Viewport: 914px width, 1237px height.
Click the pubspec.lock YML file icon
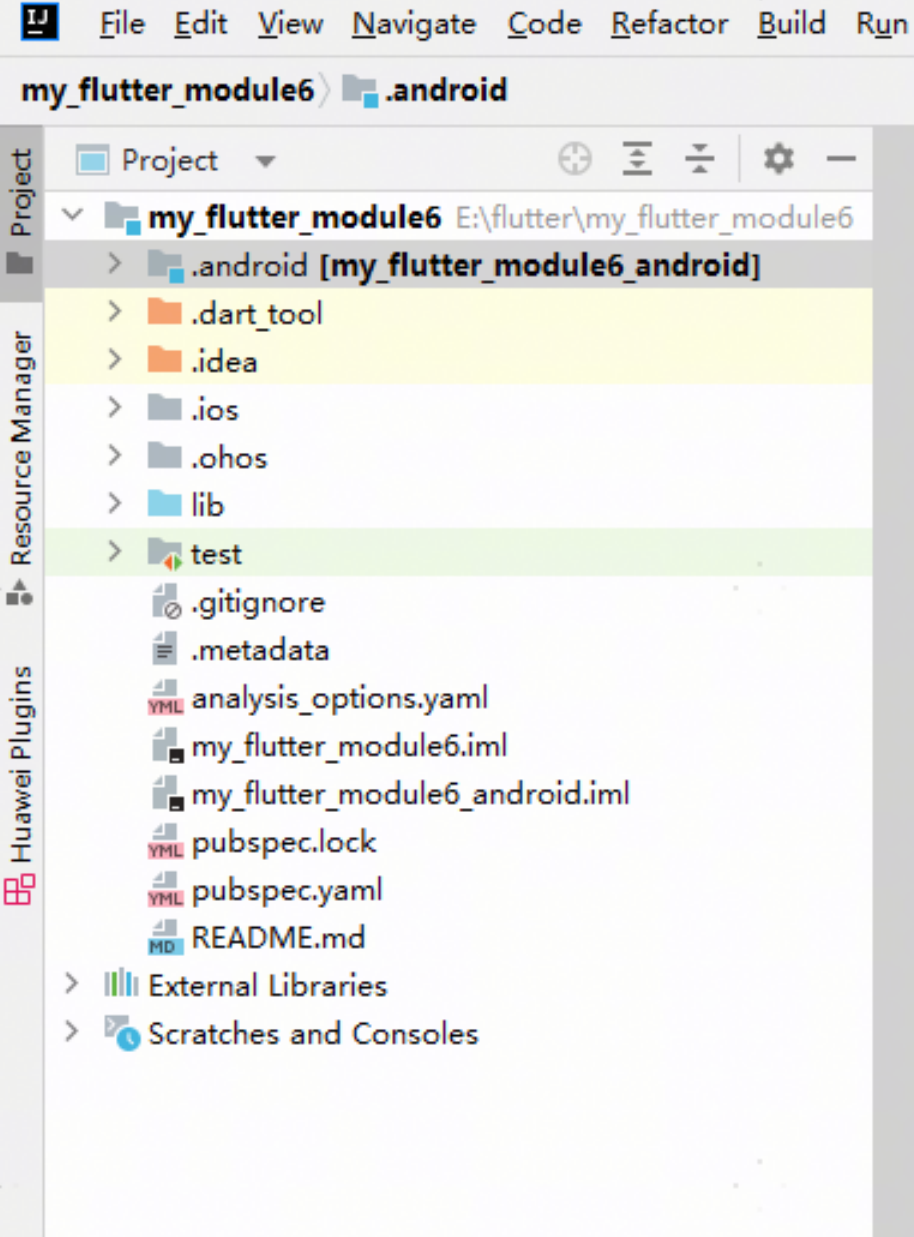click(x=165, y=842)
